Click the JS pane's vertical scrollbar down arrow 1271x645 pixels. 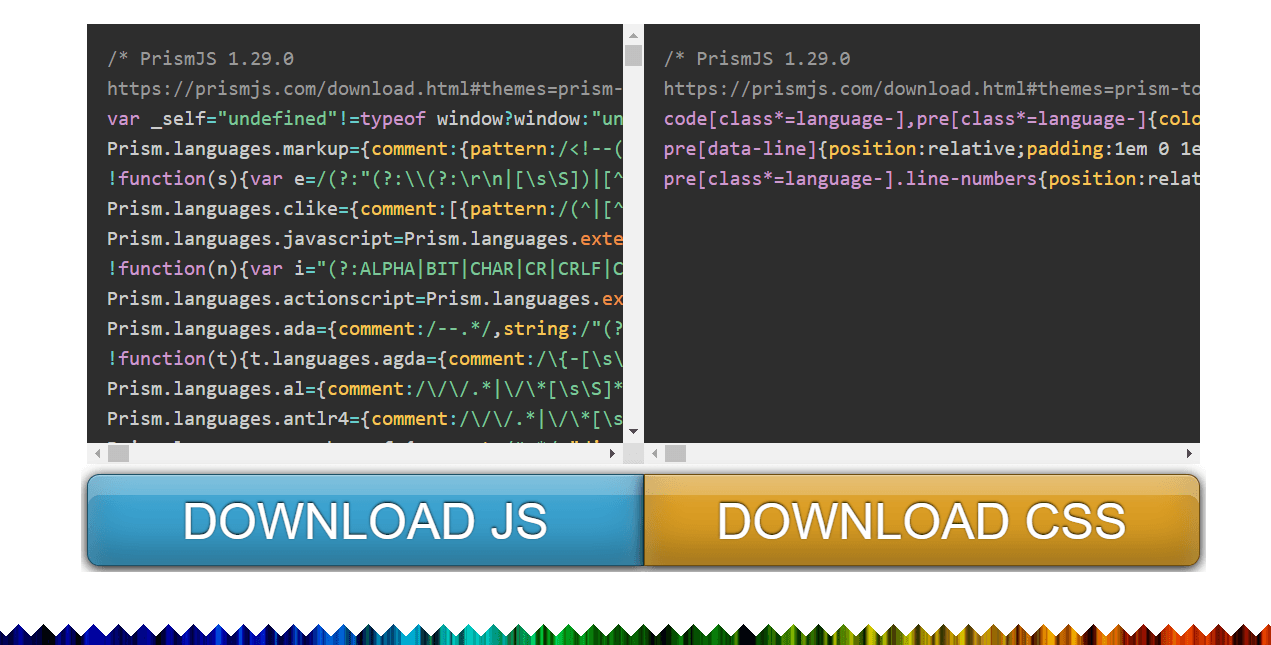633,432
